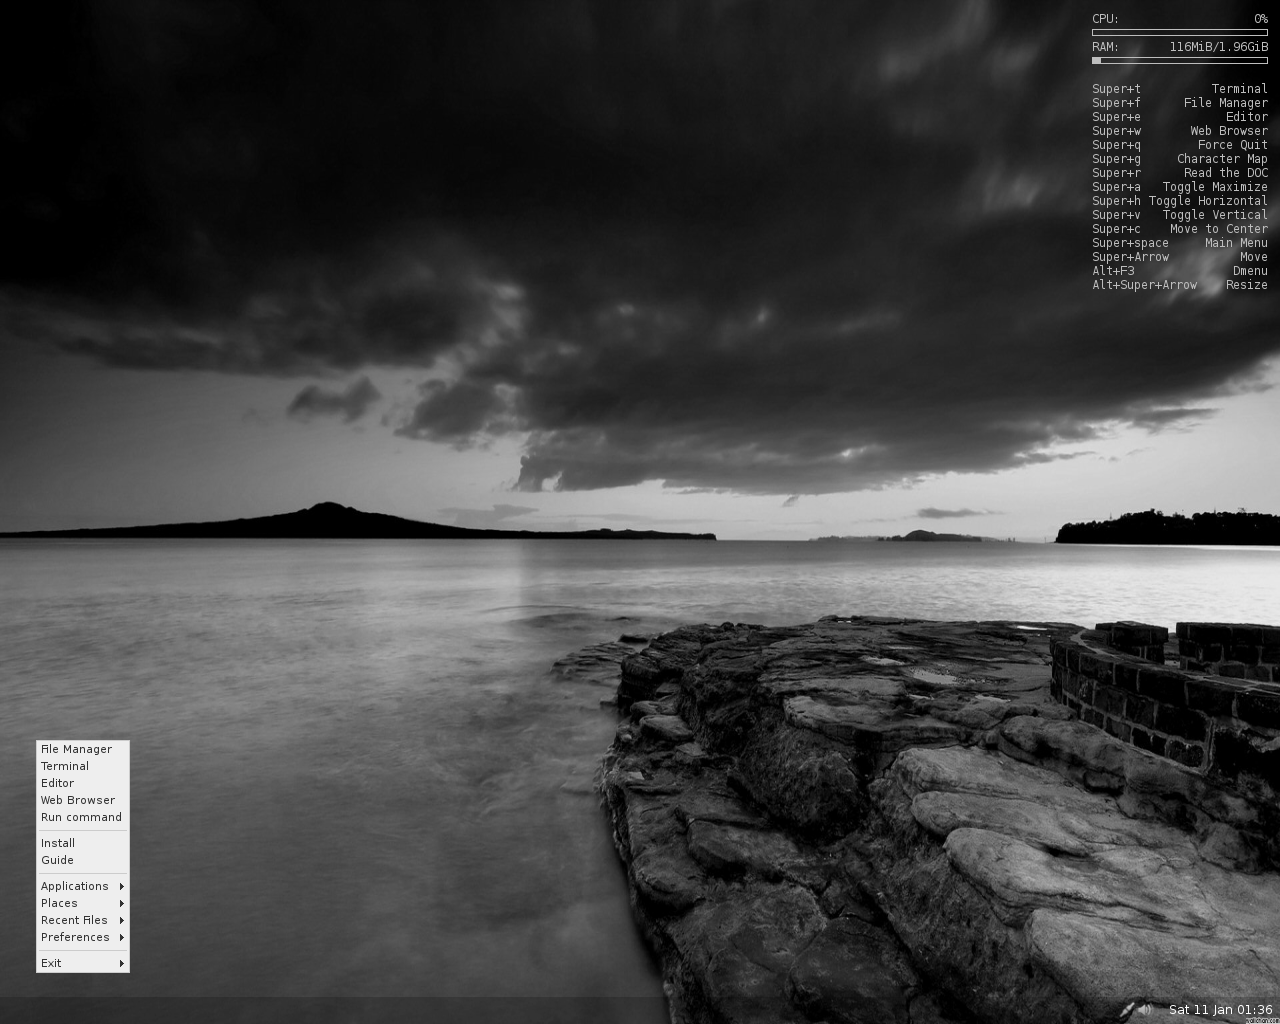Click the 'Super+g Character Map' shortcut line

pyautogui.click(x=1180, y=159)
